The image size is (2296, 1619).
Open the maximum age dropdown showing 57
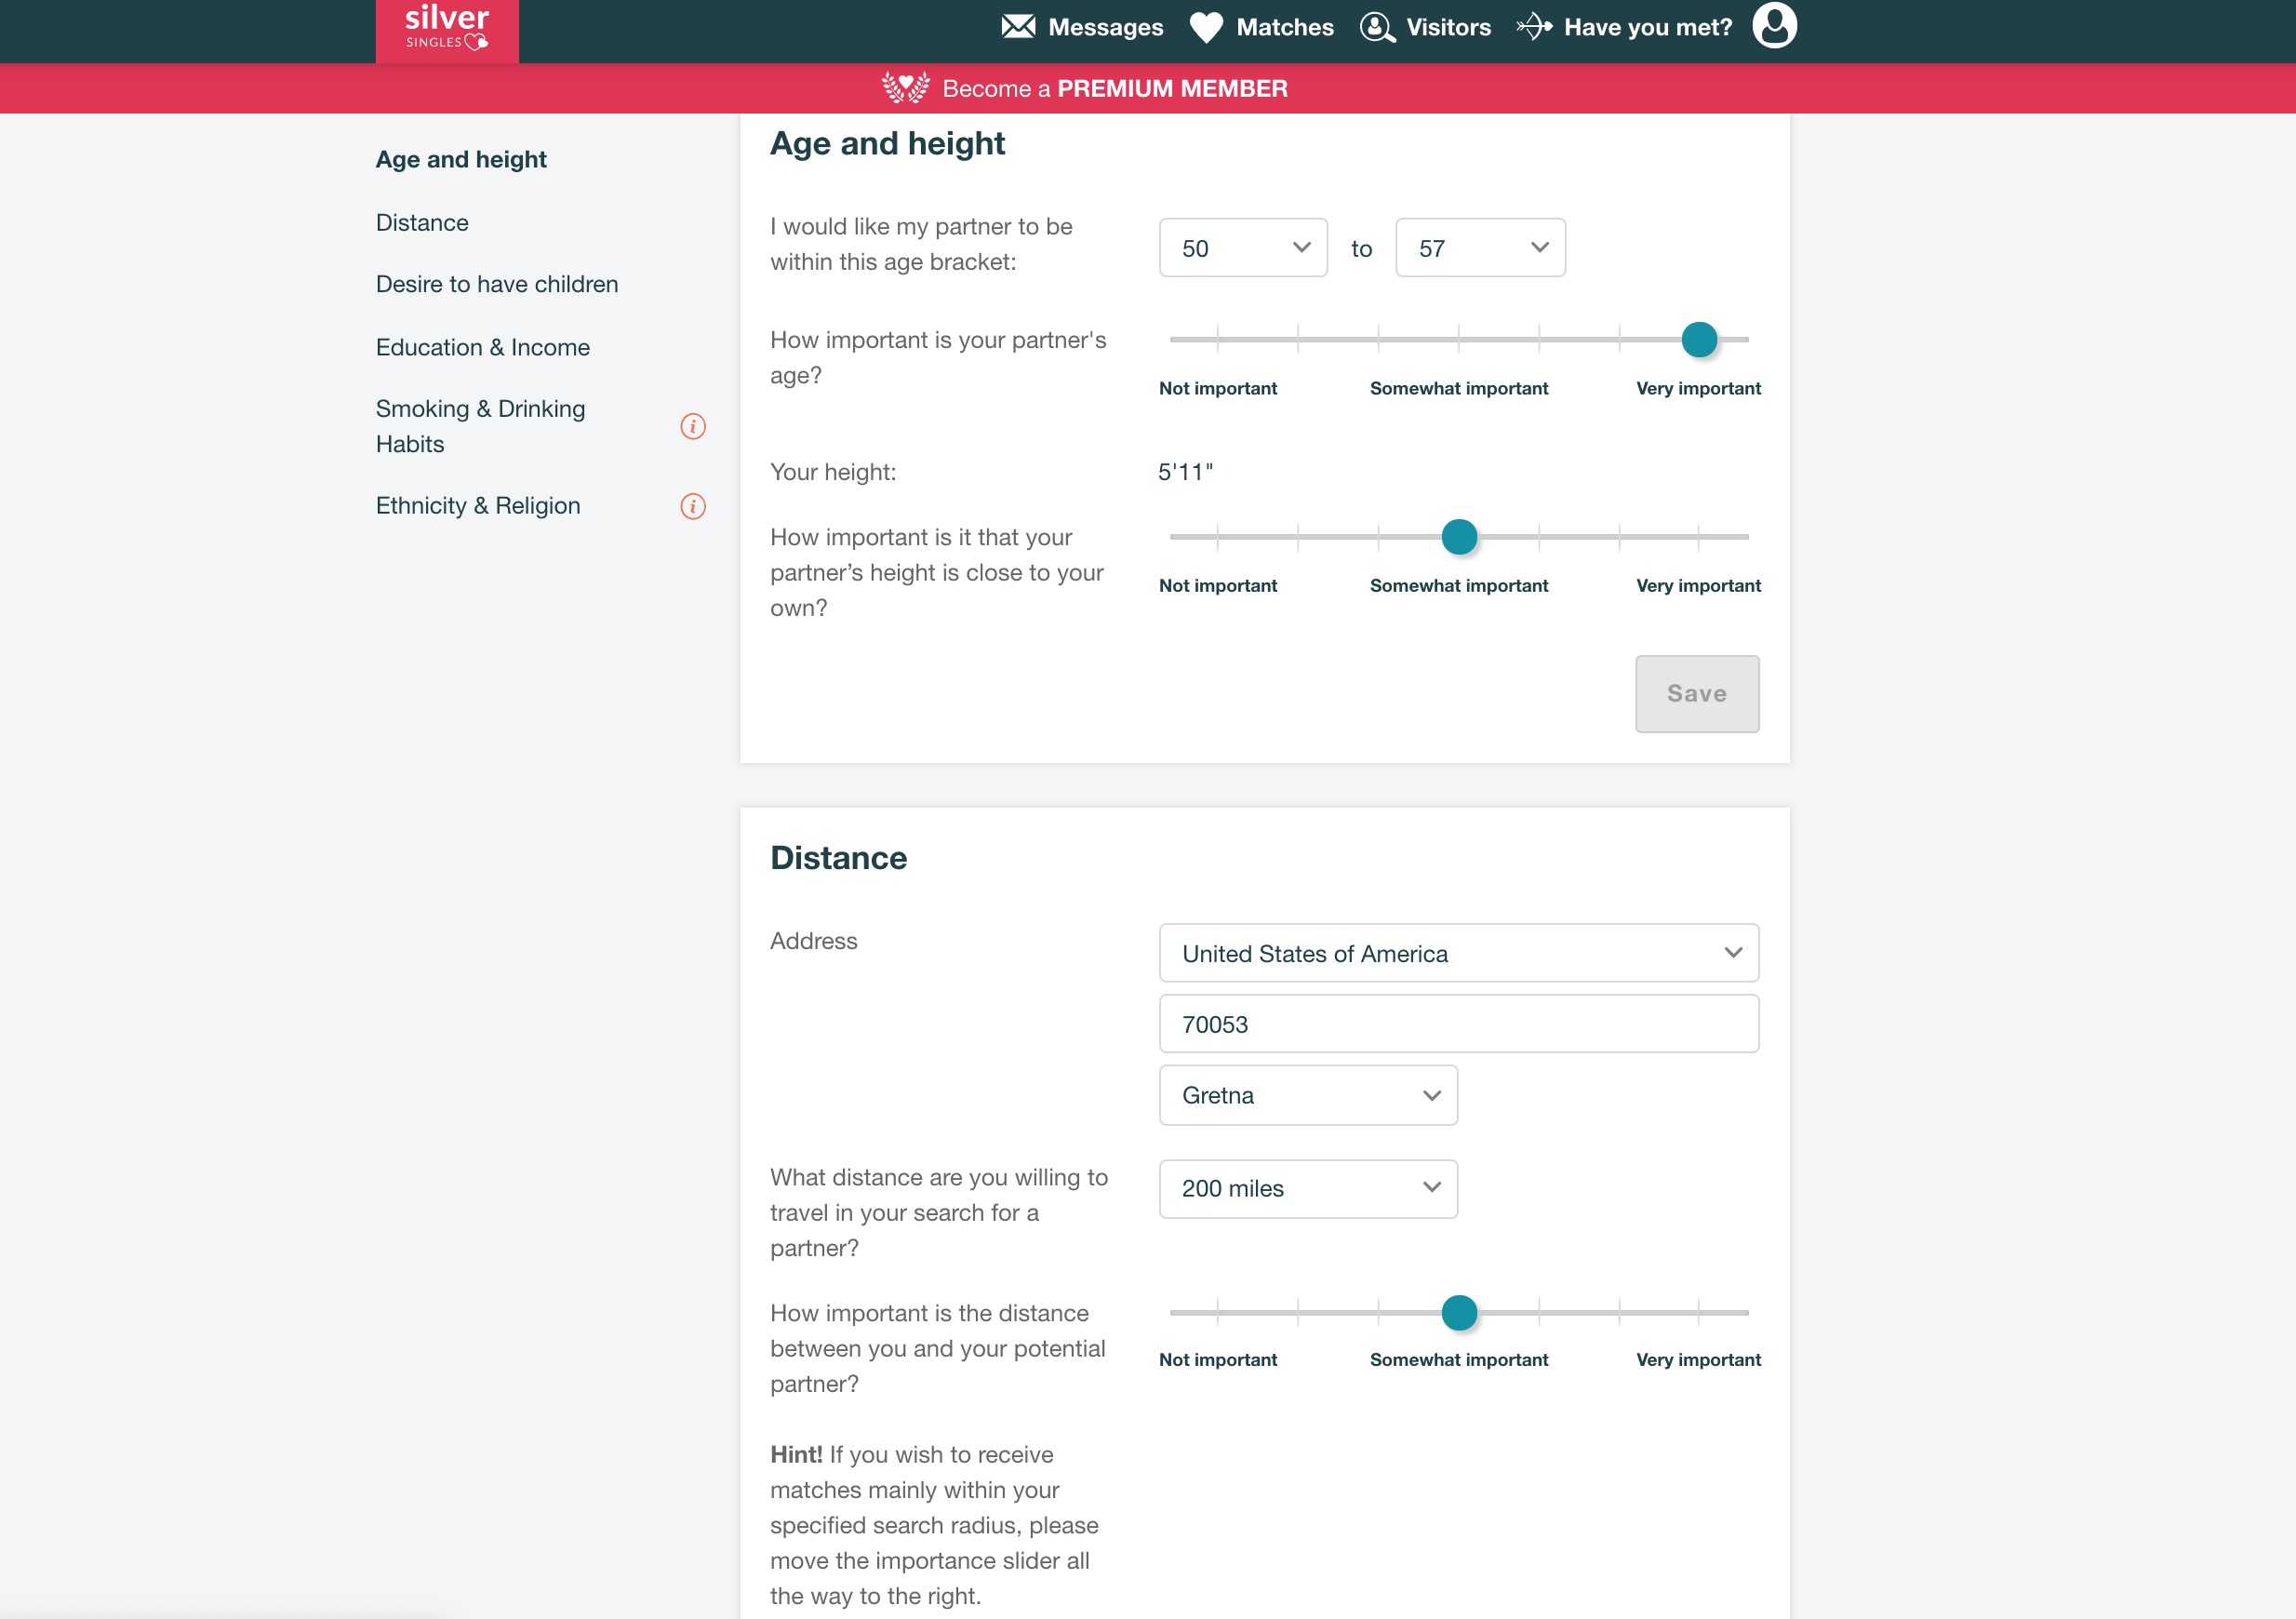(x=1480, y=248)
